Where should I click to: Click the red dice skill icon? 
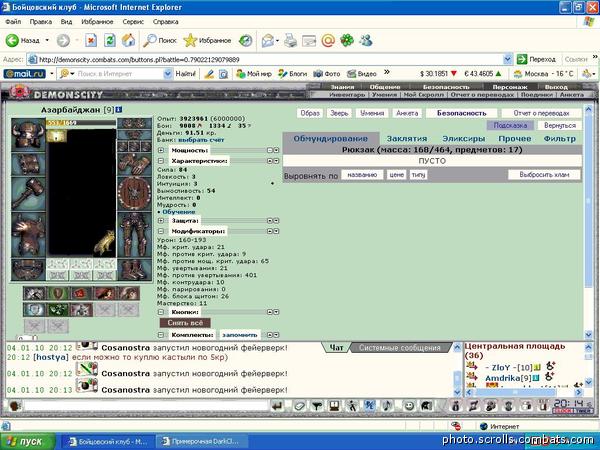[x=81, y=293]
